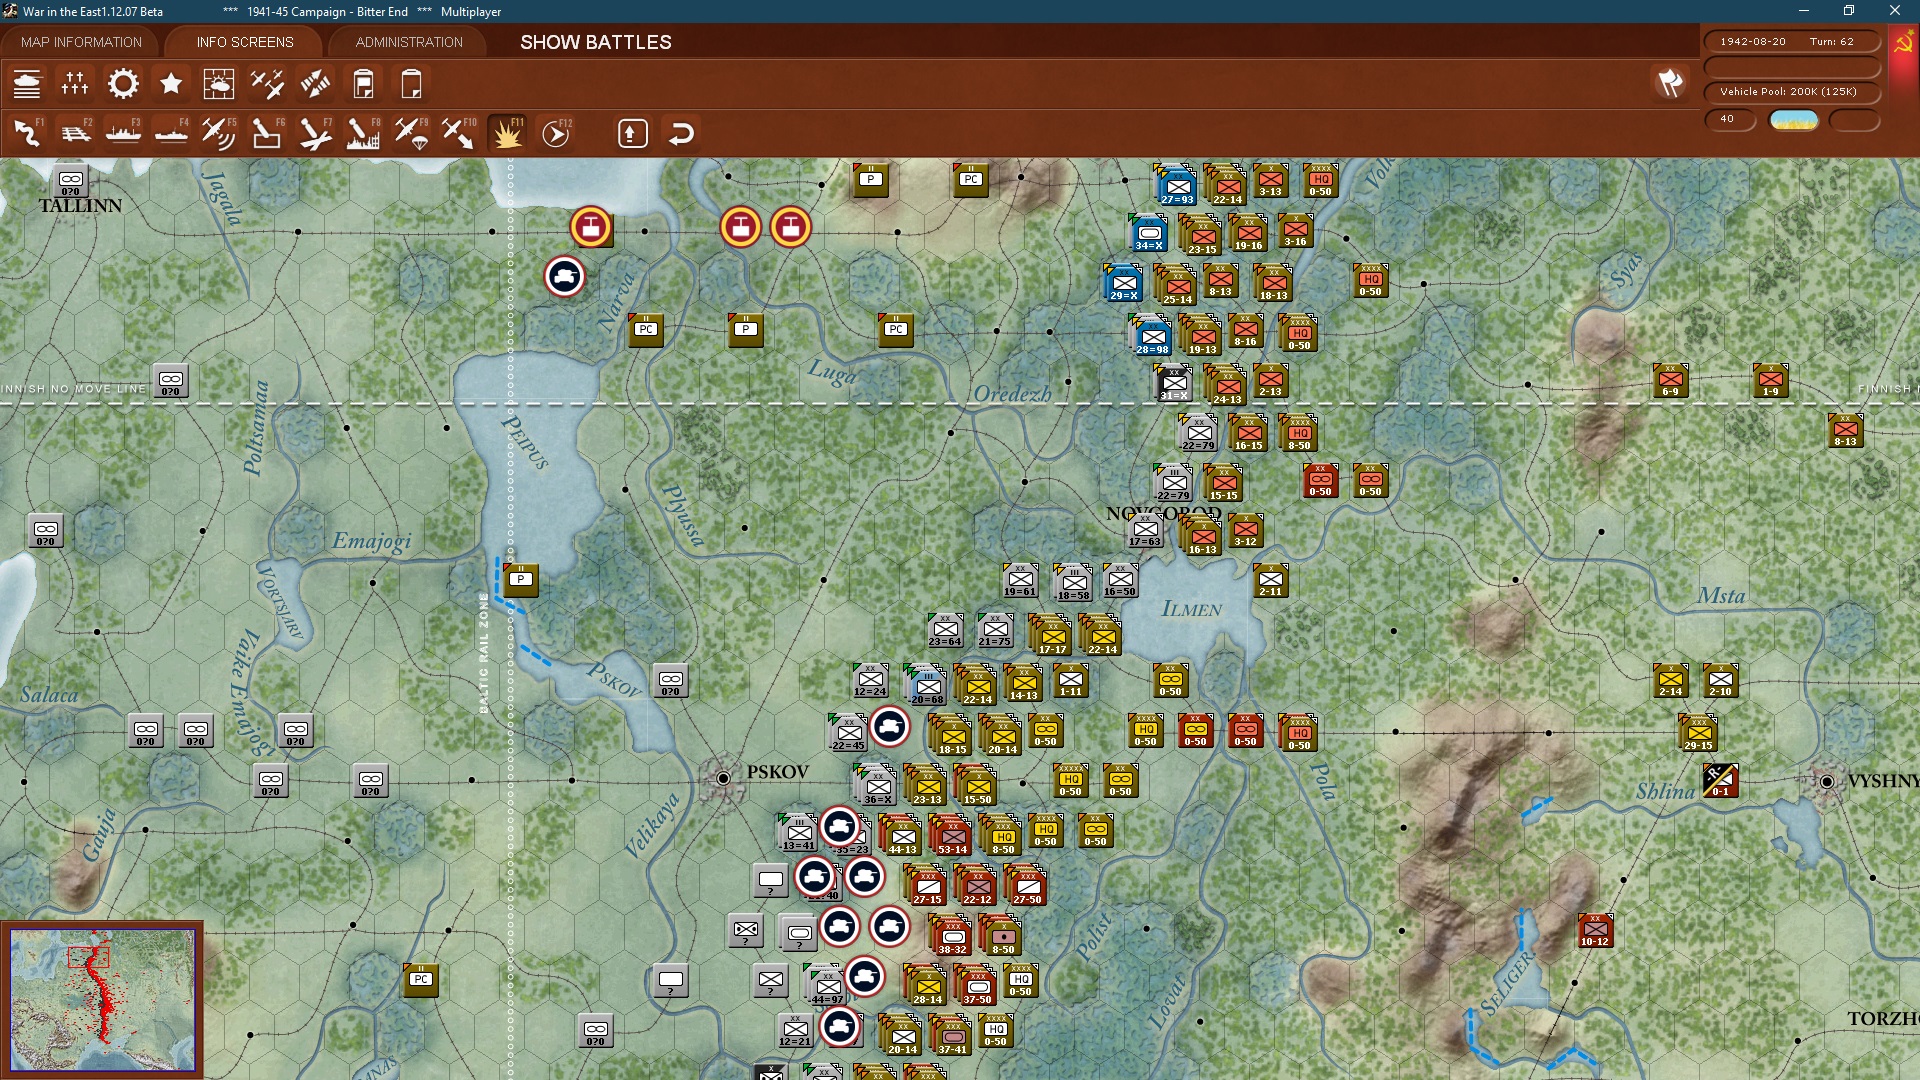Open the MAP INFORMATION tab
The height and width of the screenshot is (1080, 1920).
(x=81, y=42)
